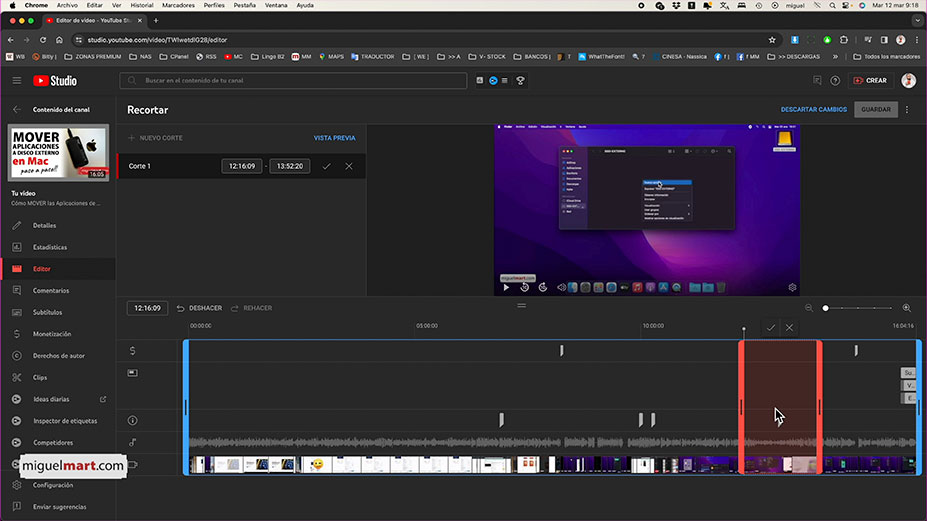Click NUEVO CORTE
This screenshot has width=927, height=521.
point(155,138)
